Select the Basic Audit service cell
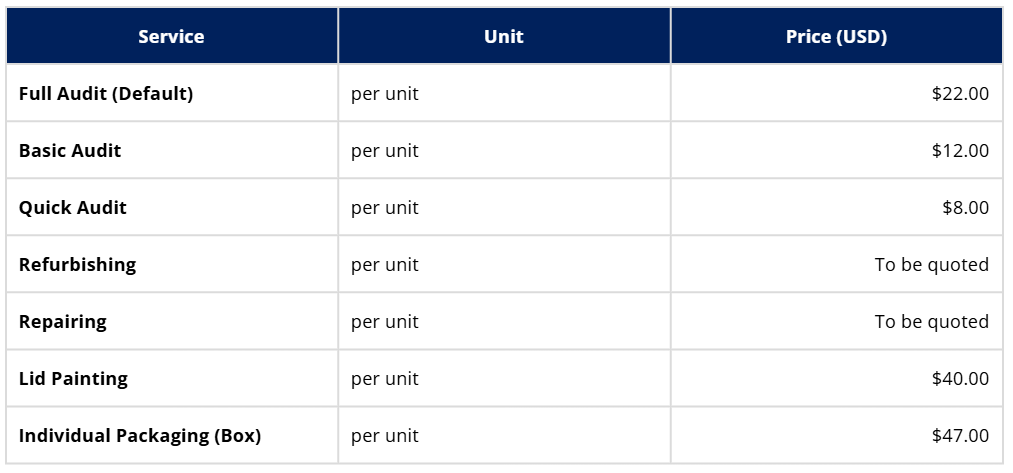The width and height of the screenshot is (1013, 473). [x=70, y=151]
